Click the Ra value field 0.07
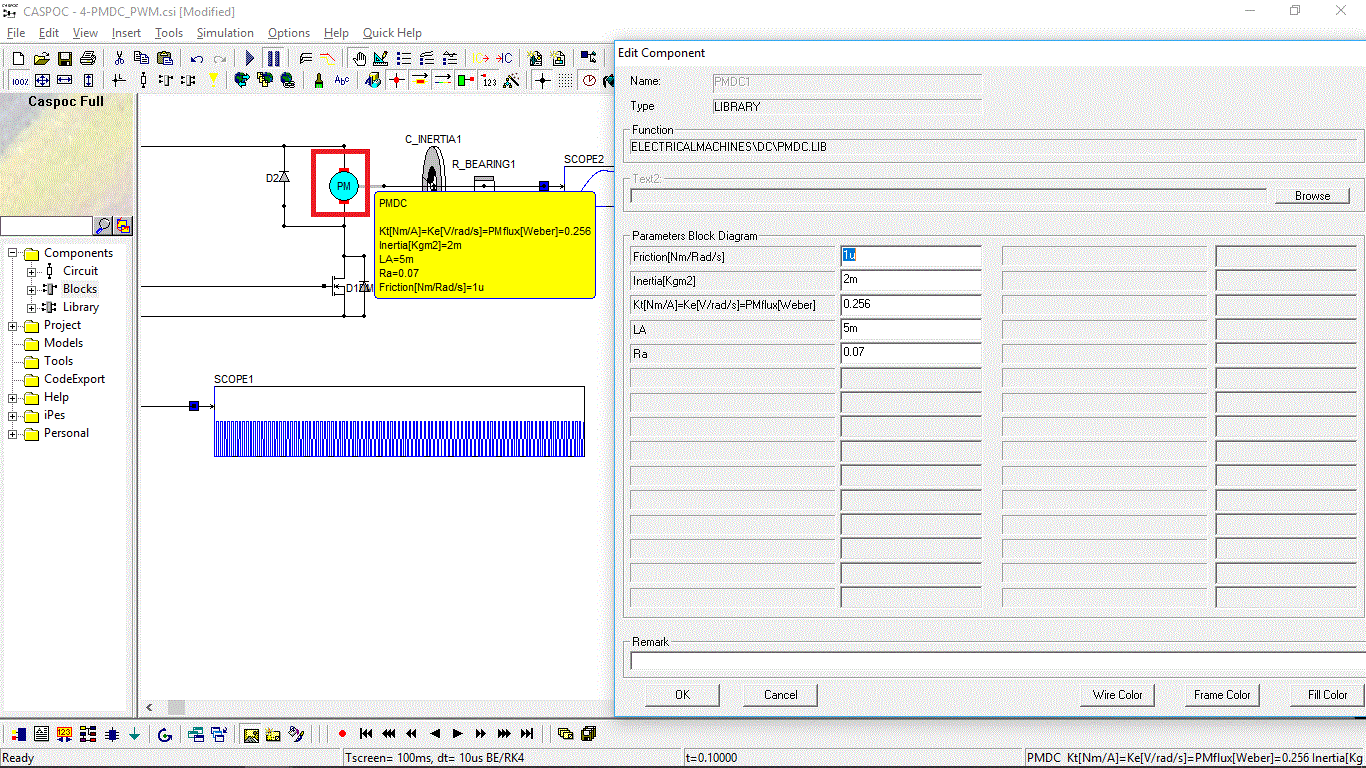 point(911,354)
